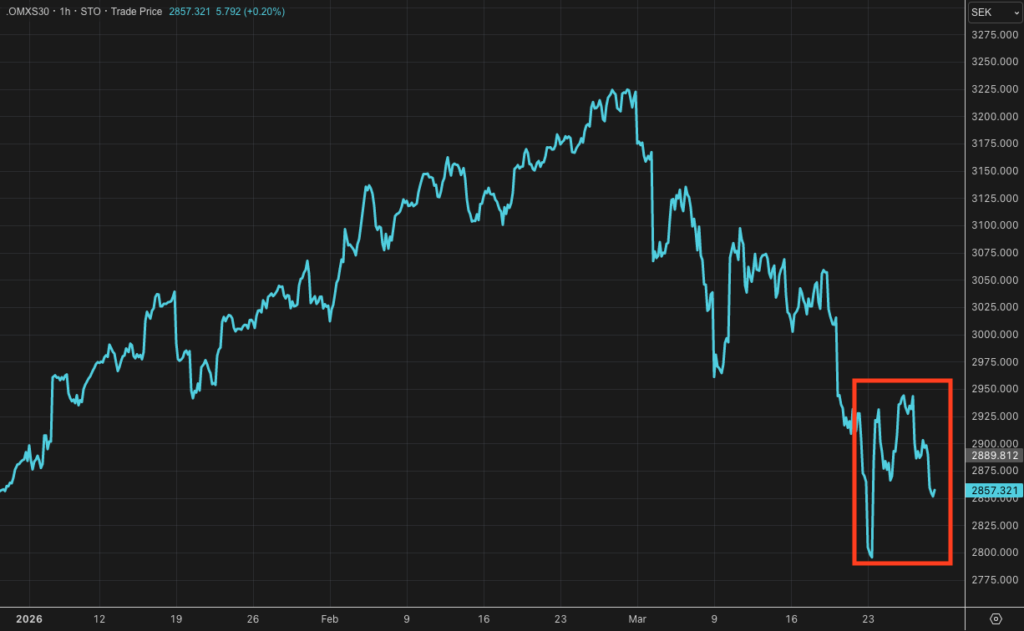
Task: Select the Trade Price legend label
Action: [136, 12]
